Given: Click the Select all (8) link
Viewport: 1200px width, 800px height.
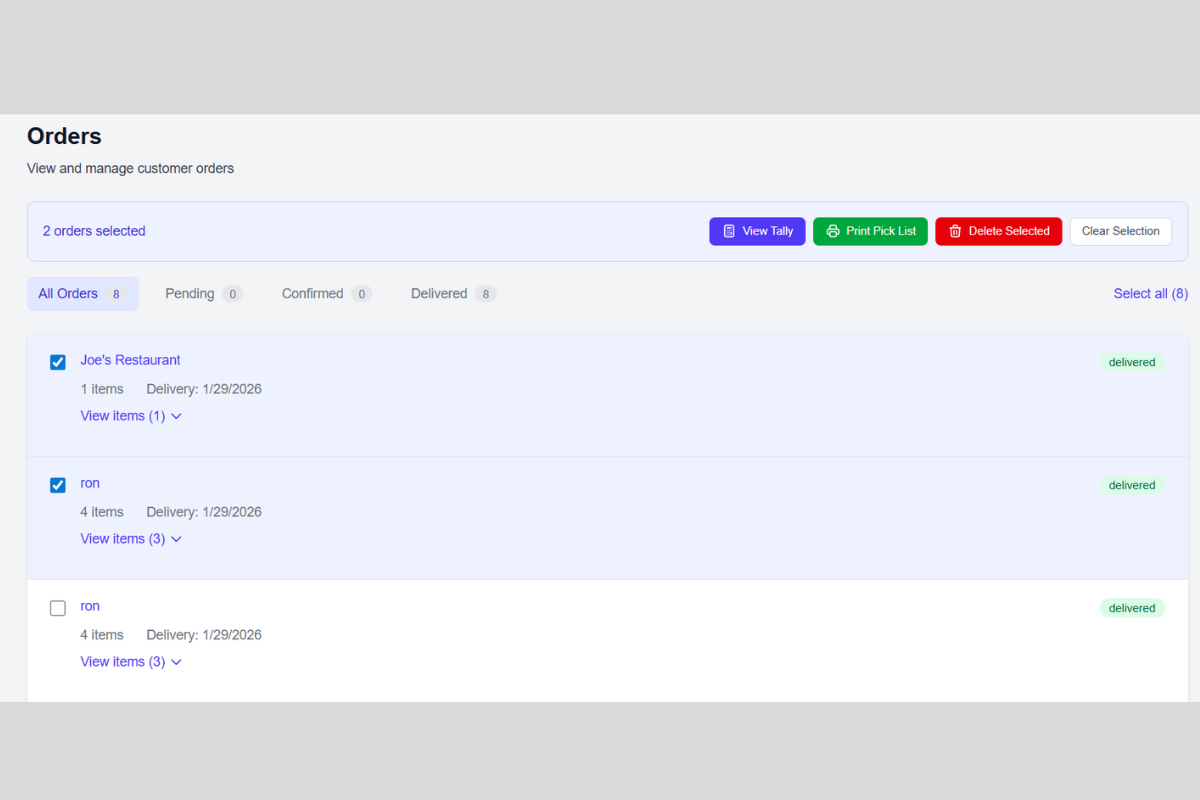Looking at the screenshot, I should 1150,293.
